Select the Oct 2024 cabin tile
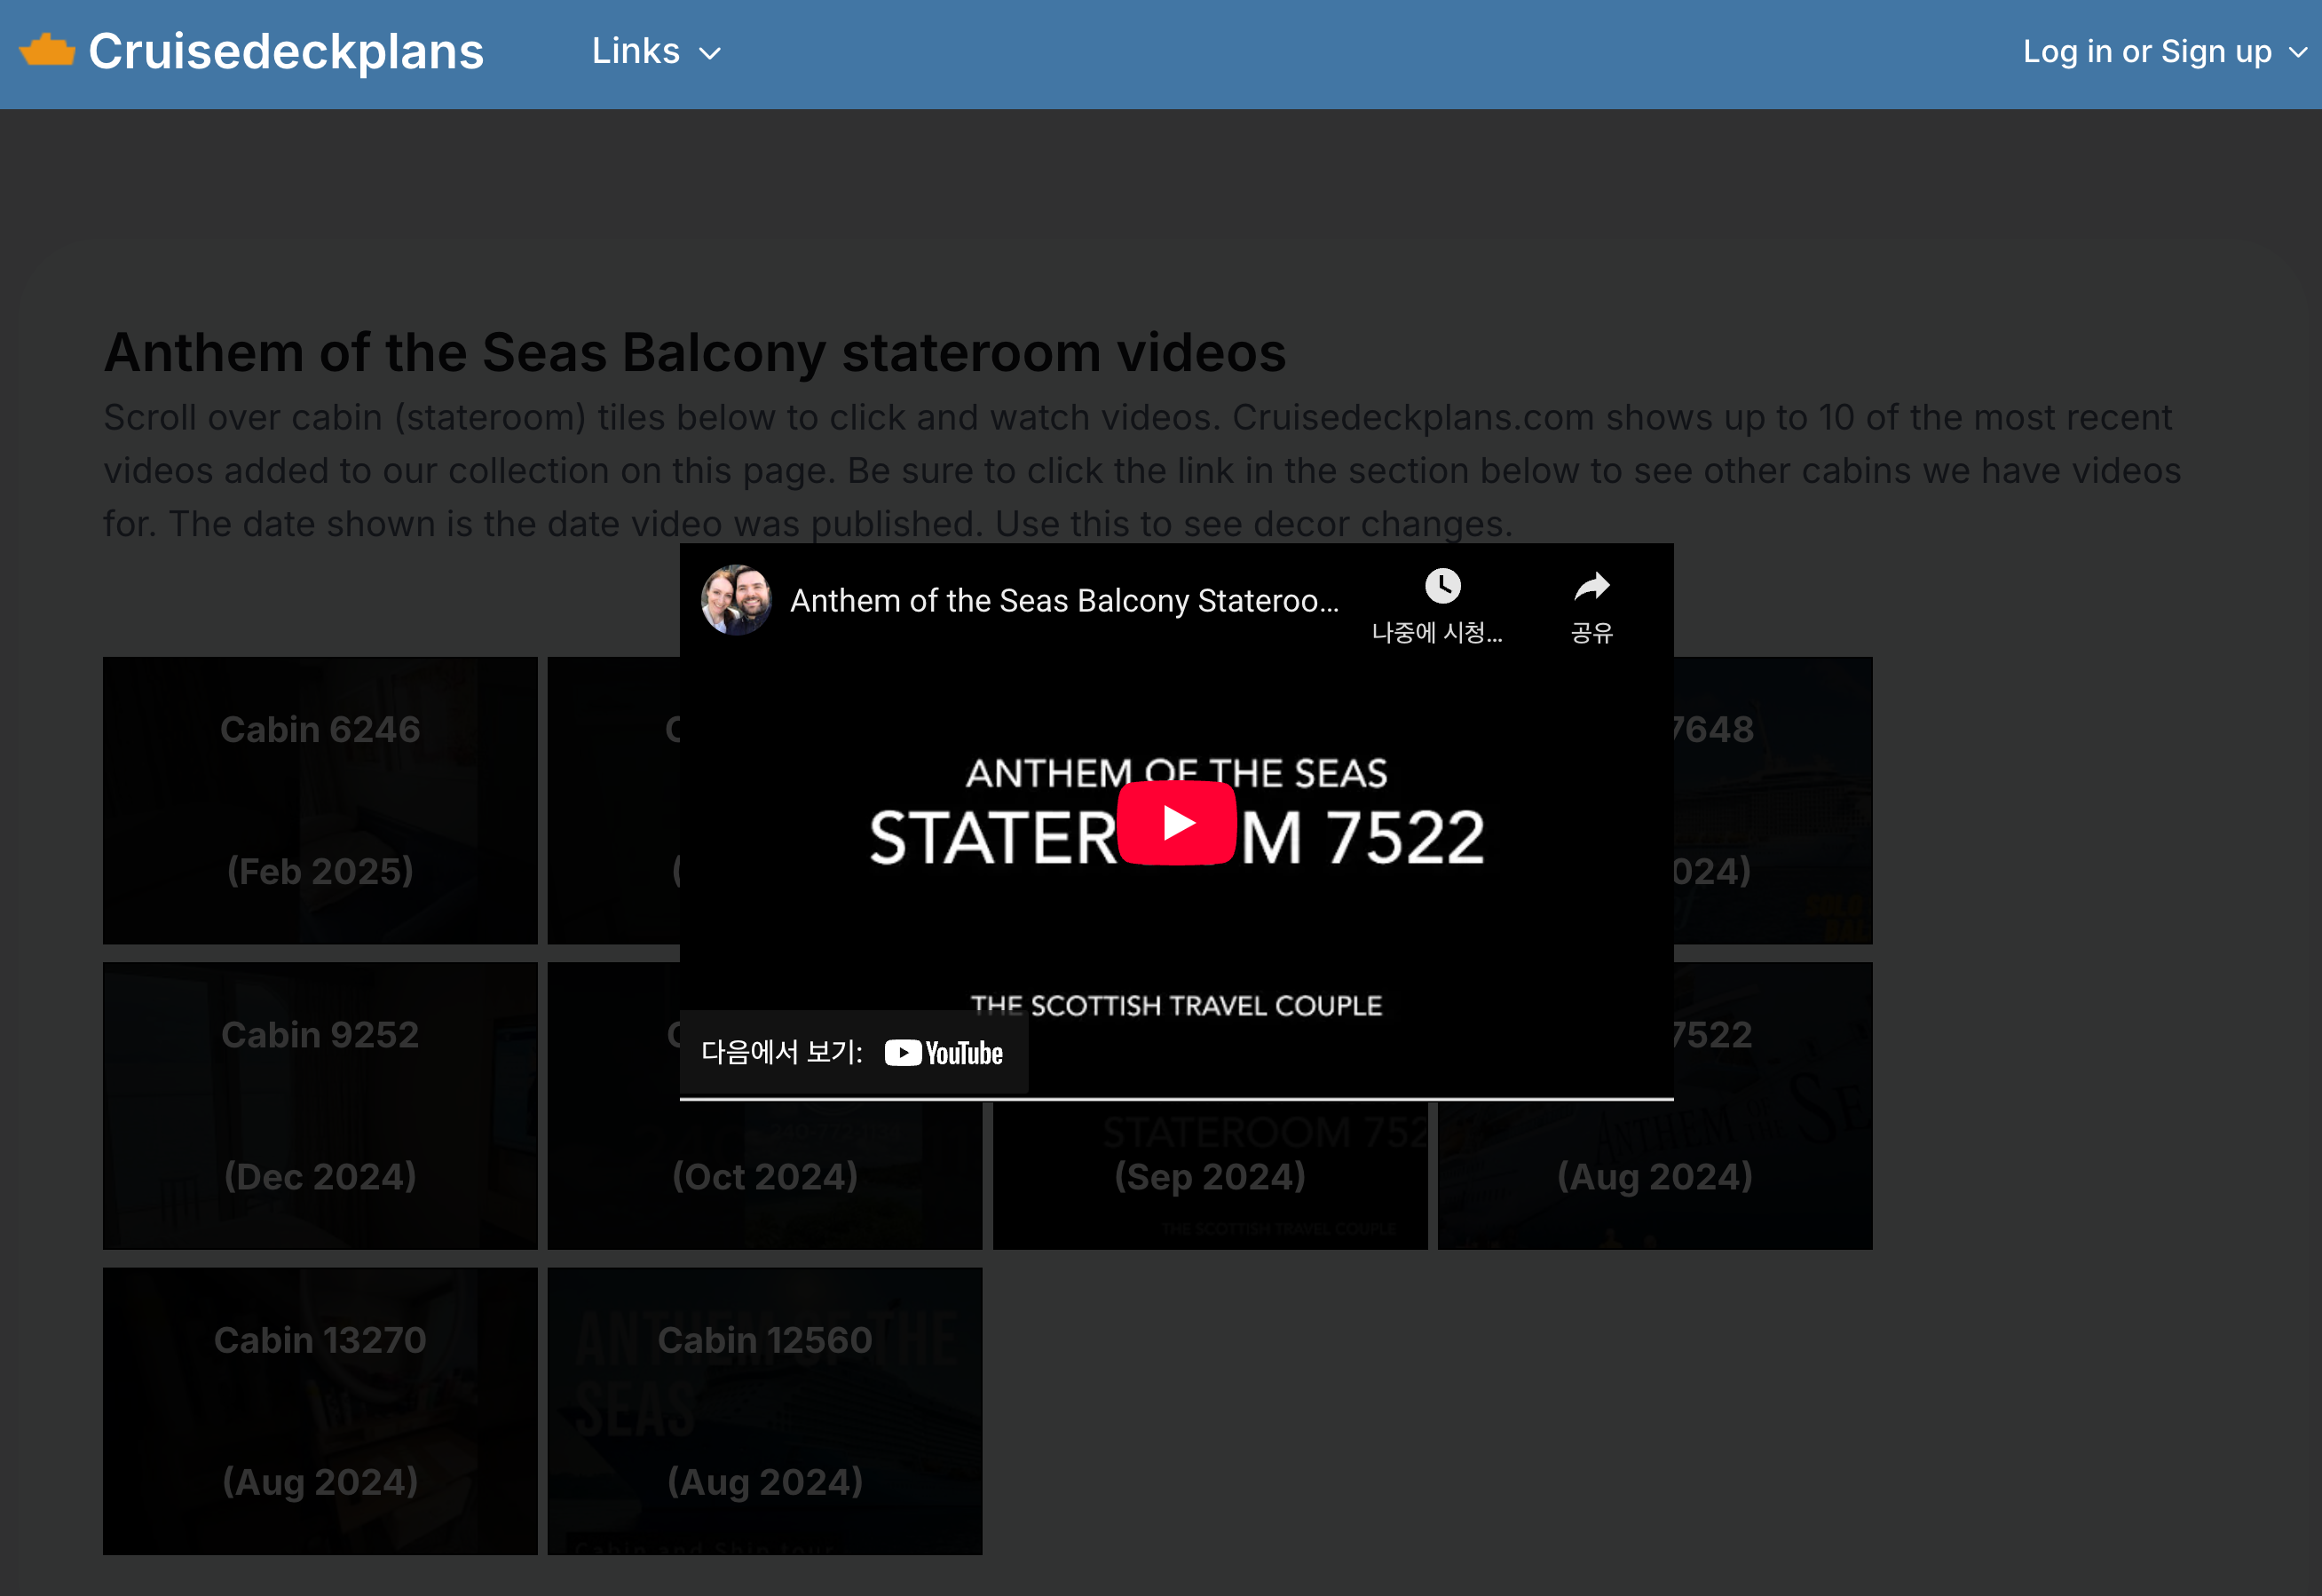This screenshot has height=1596, width=2322. click(x=764, y=1176)
